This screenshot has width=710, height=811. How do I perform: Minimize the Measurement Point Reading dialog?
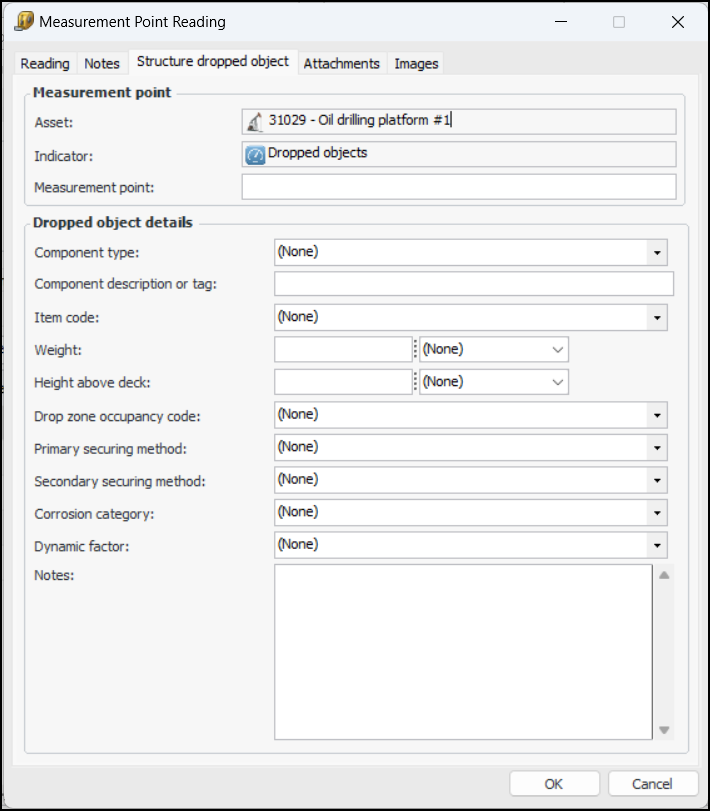[564, 22]
